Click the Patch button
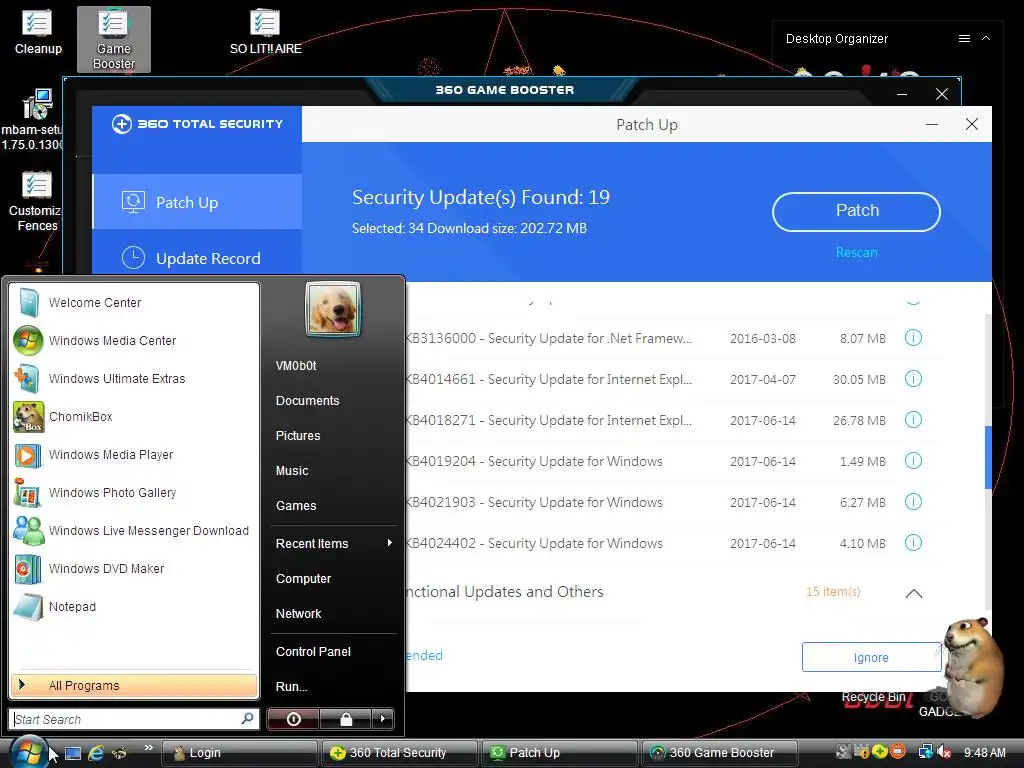 click(856, 212)
